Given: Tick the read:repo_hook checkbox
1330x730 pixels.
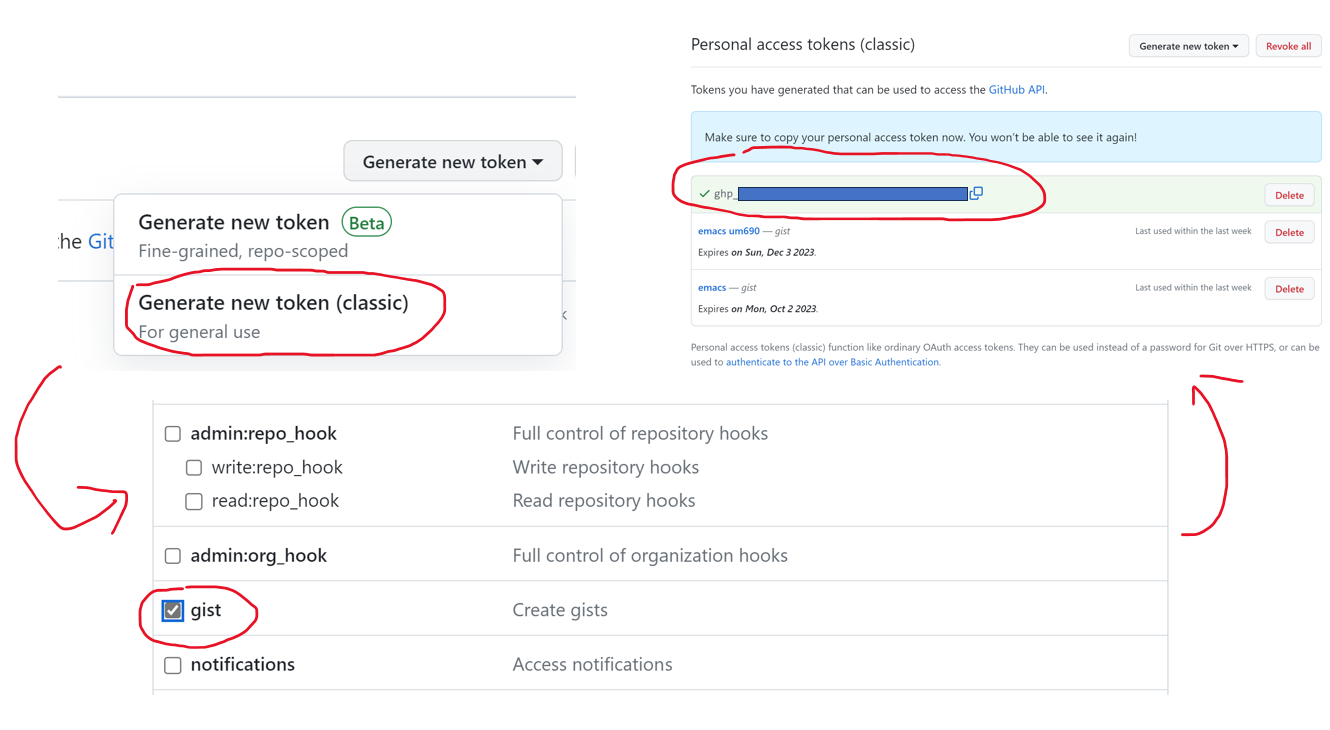Looking at the screenshot, I should point(194,501).
